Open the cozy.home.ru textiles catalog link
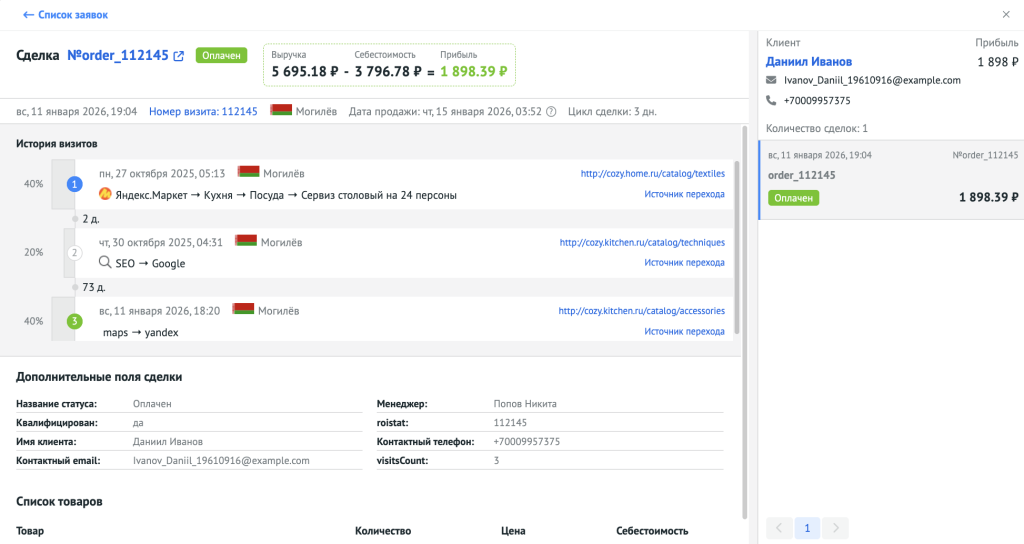This screenshot has height=544, width=1024. click(652, 173)
